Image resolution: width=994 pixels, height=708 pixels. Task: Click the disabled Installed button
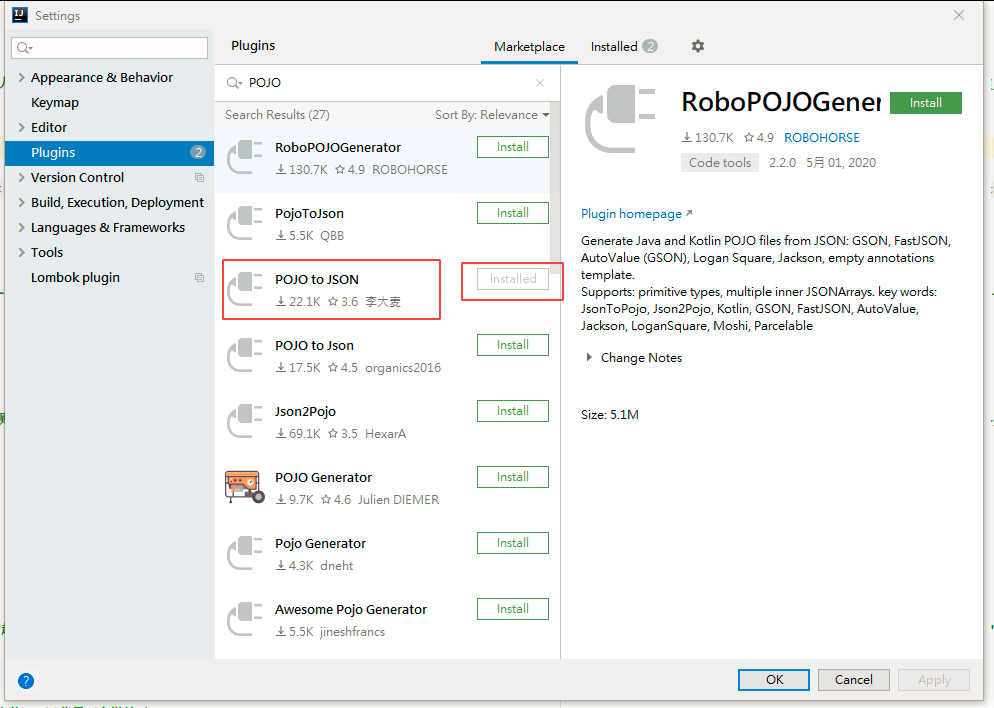point(513,279)
